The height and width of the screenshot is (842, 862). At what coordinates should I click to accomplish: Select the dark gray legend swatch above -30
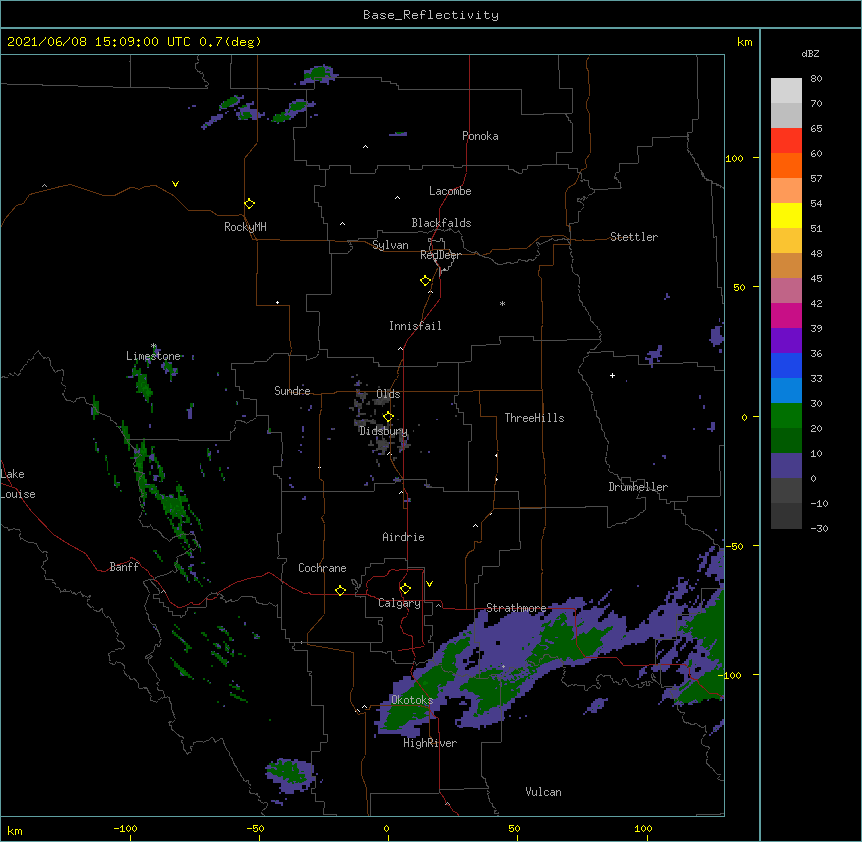(786, 516)
